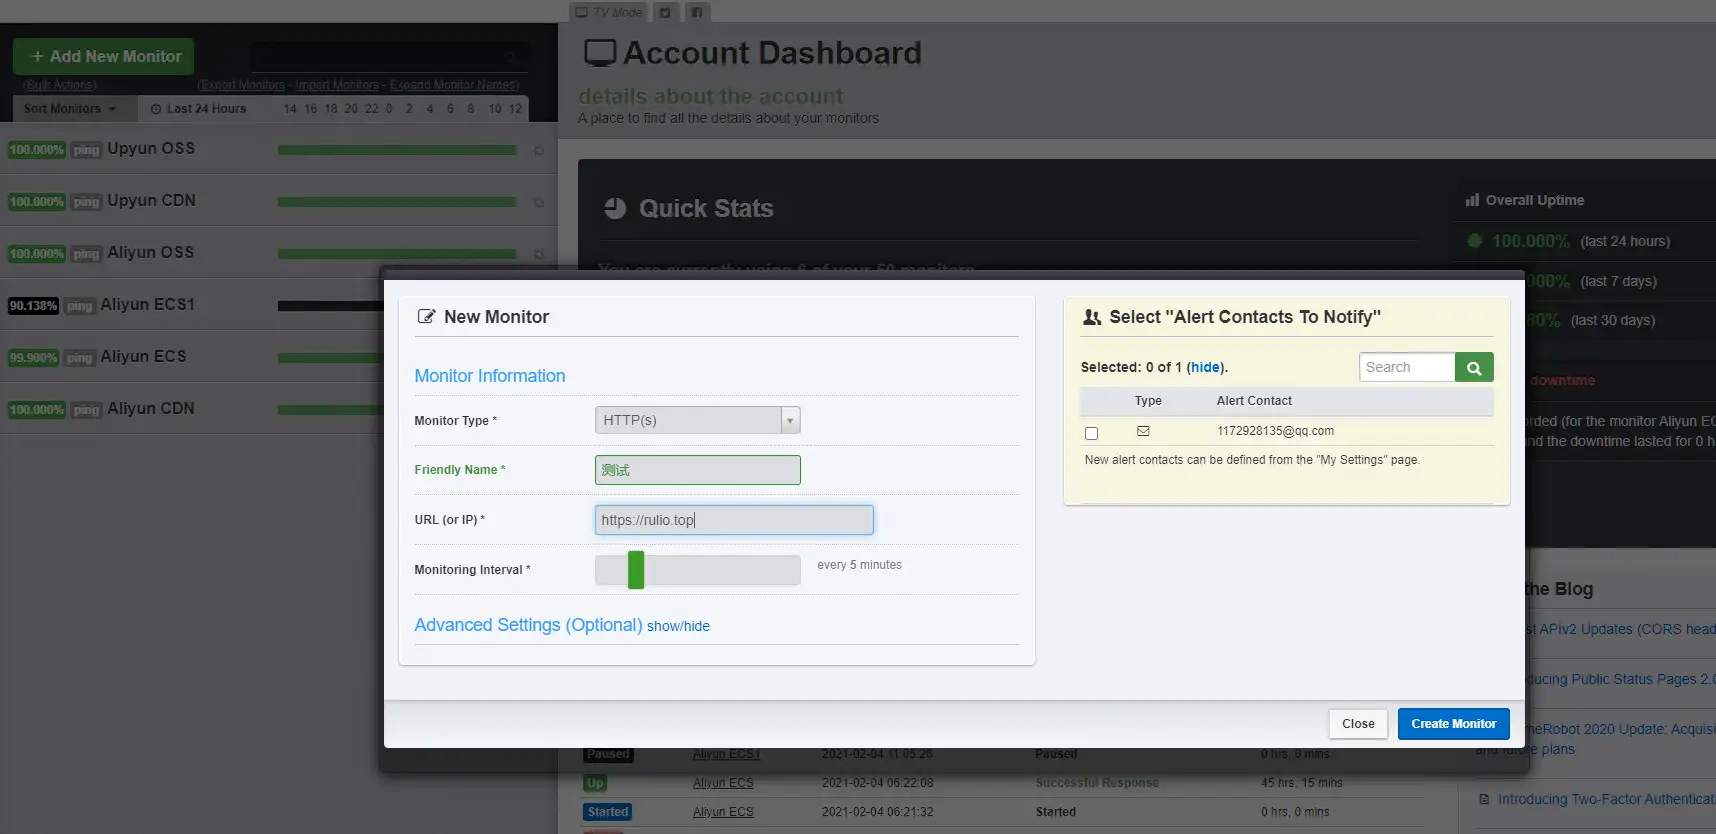Check the 1172928135@qq.com alert contact checkbox
Image resolution: width=1716 pixels, height=834 pixels.
click(x=1091, y=433)
